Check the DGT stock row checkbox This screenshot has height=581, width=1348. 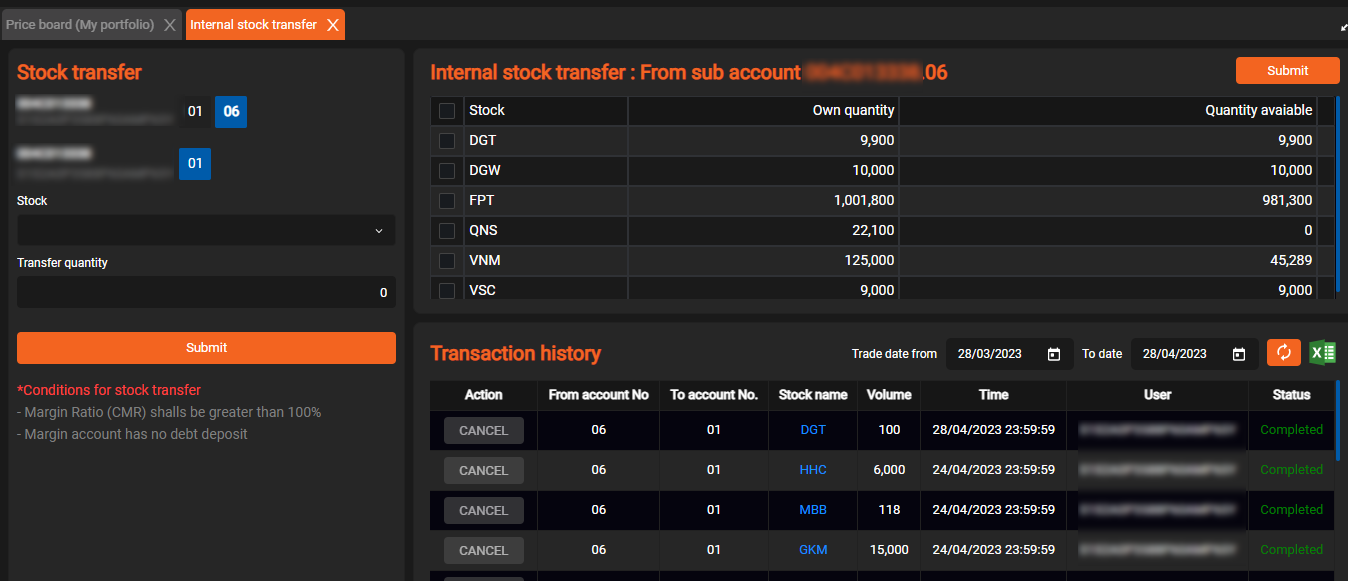pyautogui.click(x=447, y=141)
